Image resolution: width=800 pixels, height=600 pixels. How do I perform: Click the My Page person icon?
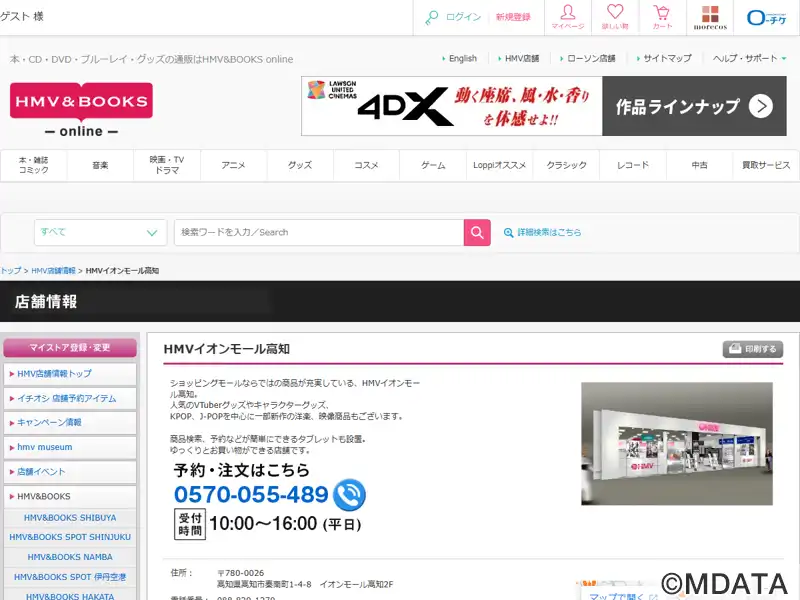pos(567,17)
